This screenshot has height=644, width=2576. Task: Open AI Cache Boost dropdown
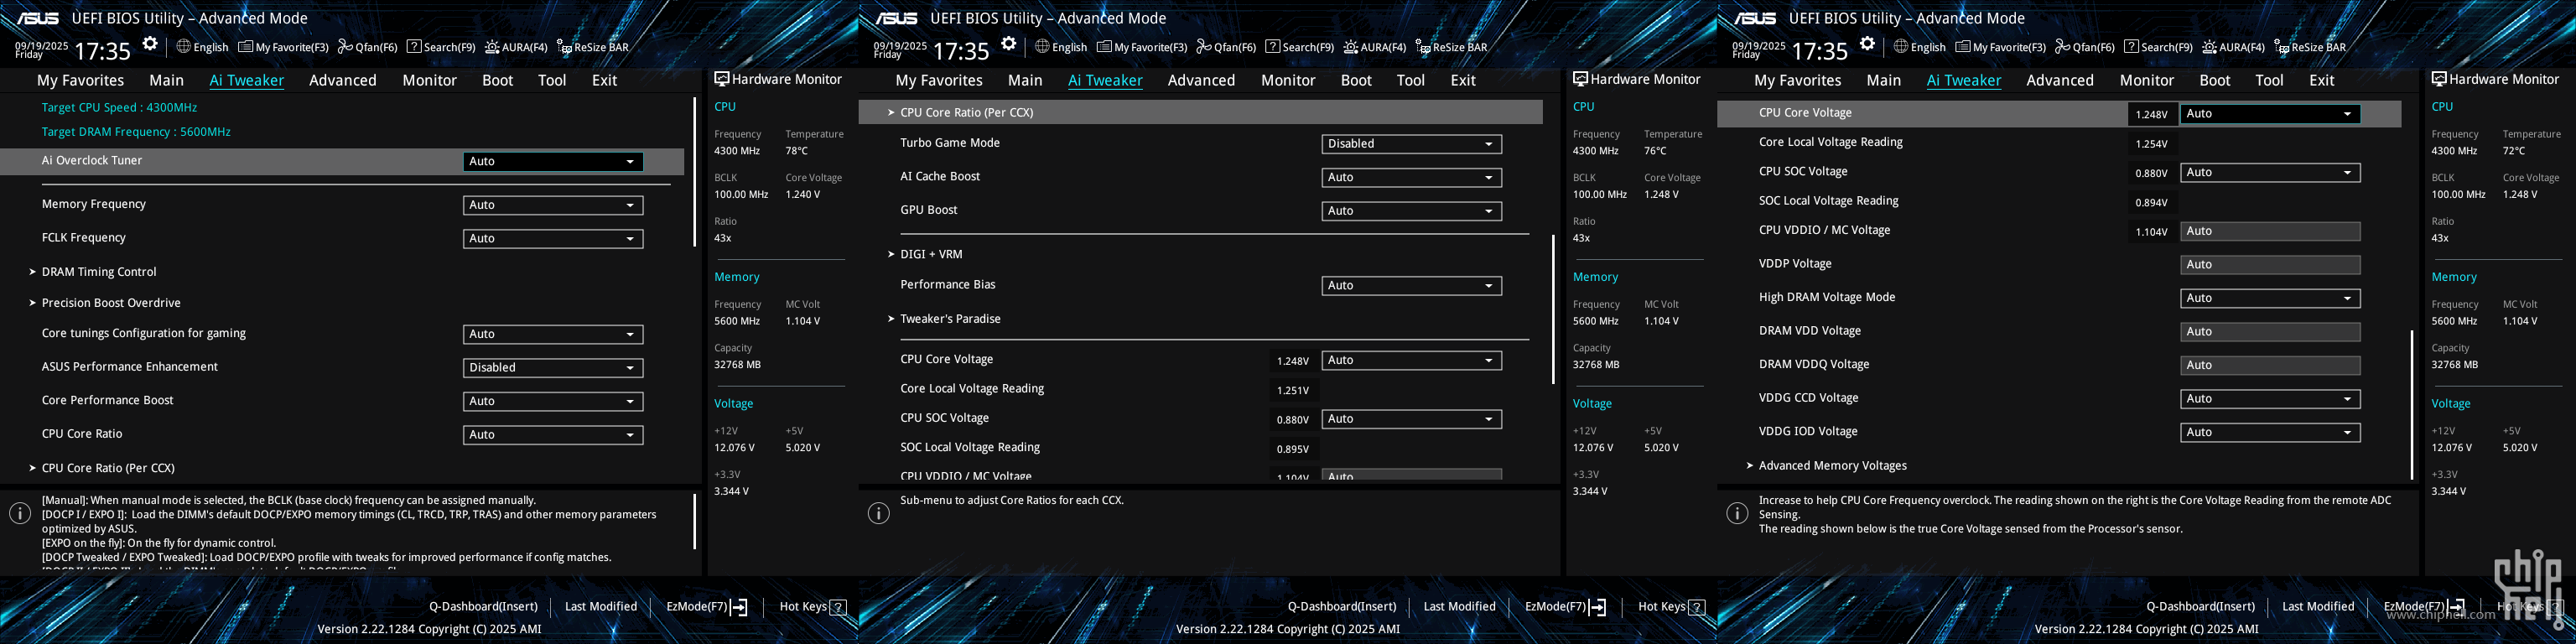1411,178
